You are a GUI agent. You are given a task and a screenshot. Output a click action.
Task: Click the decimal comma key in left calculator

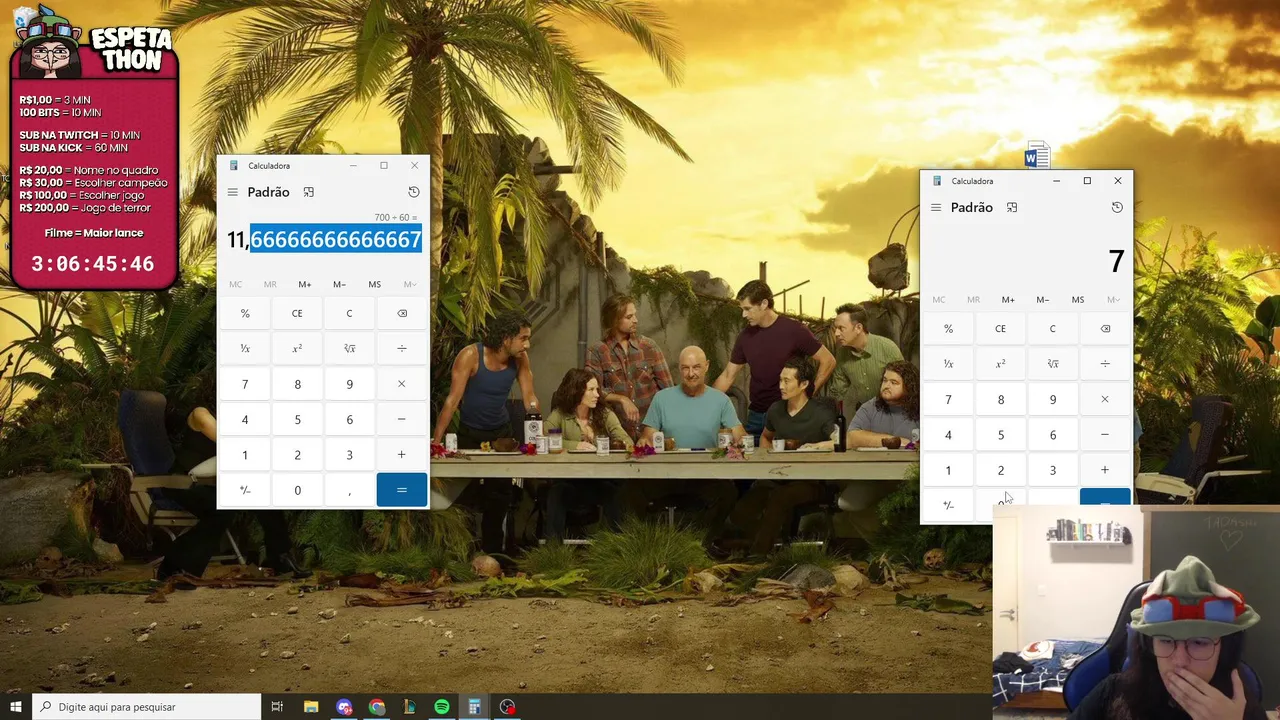pos(349,490)
